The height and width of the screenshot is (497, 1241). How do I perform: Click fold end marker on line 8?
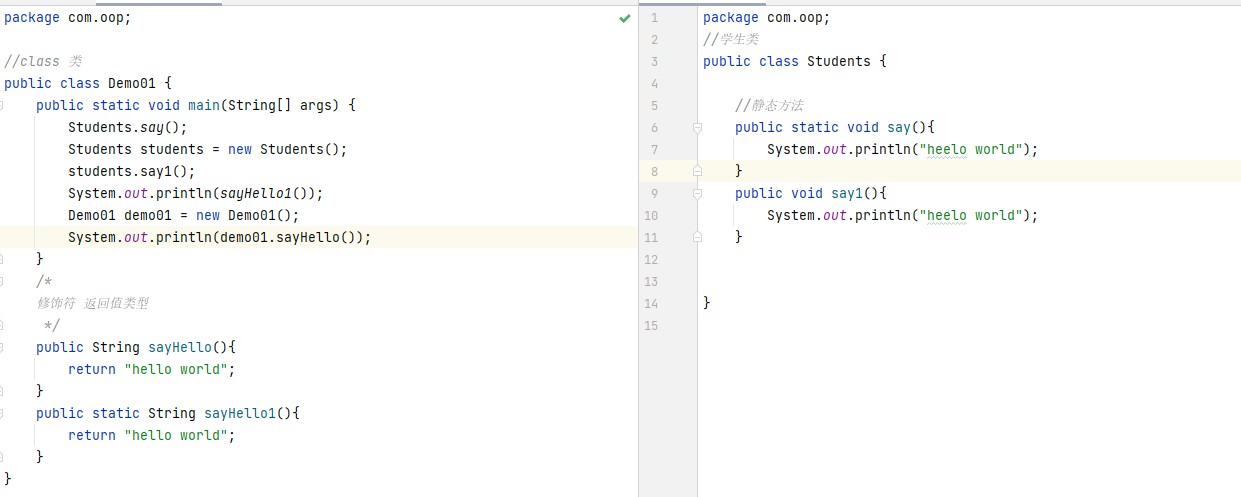tap(698, 172)
